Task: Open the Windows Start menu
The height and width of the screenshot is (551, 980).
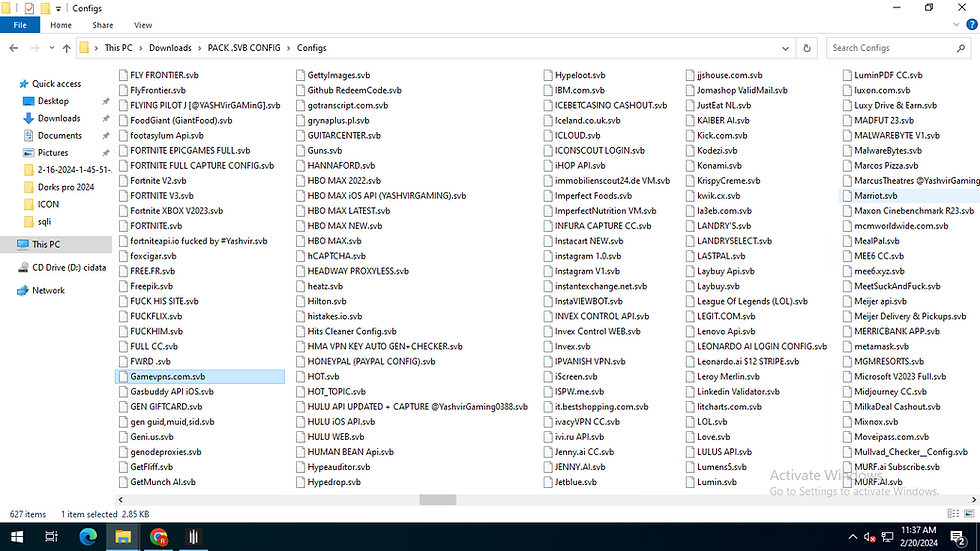Action: [x=17, y=537]
